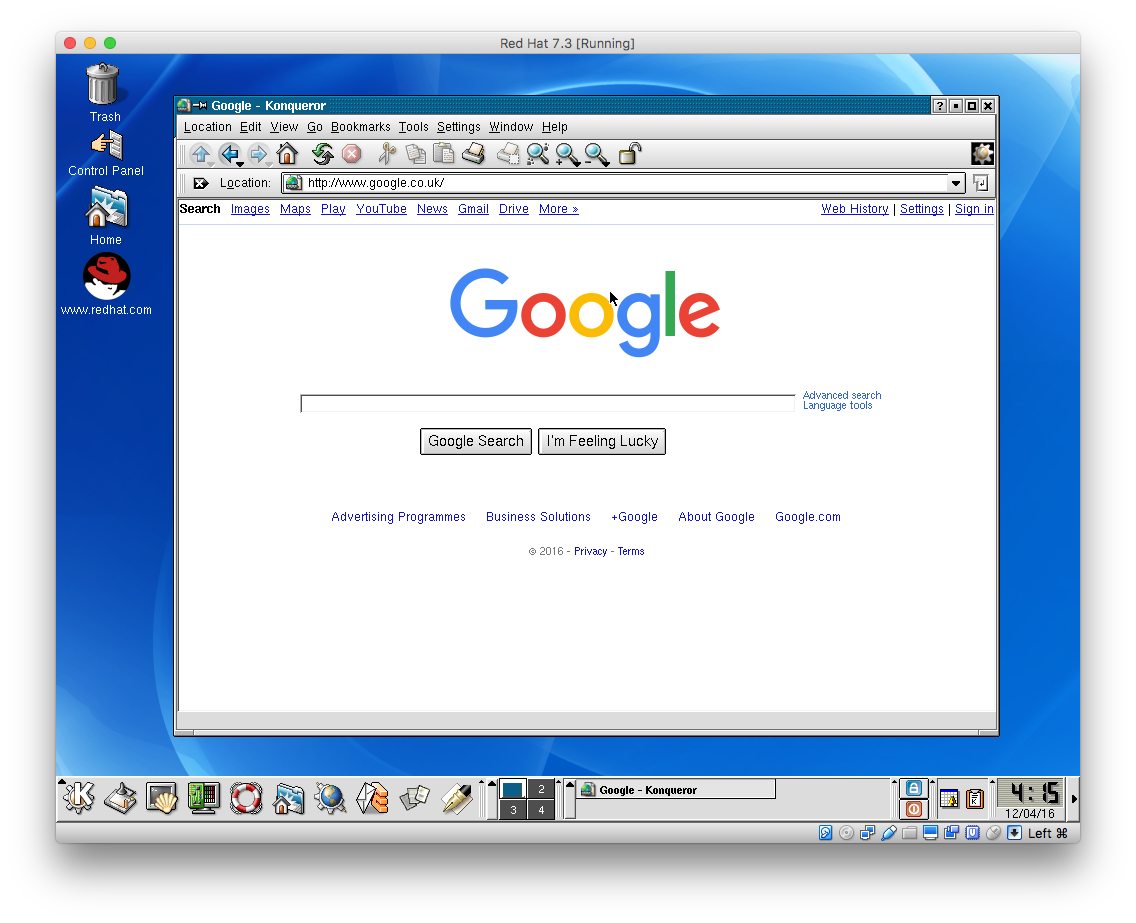Open the Control Panel desktop icon
1136x923 pixels.
pos(106,154)
